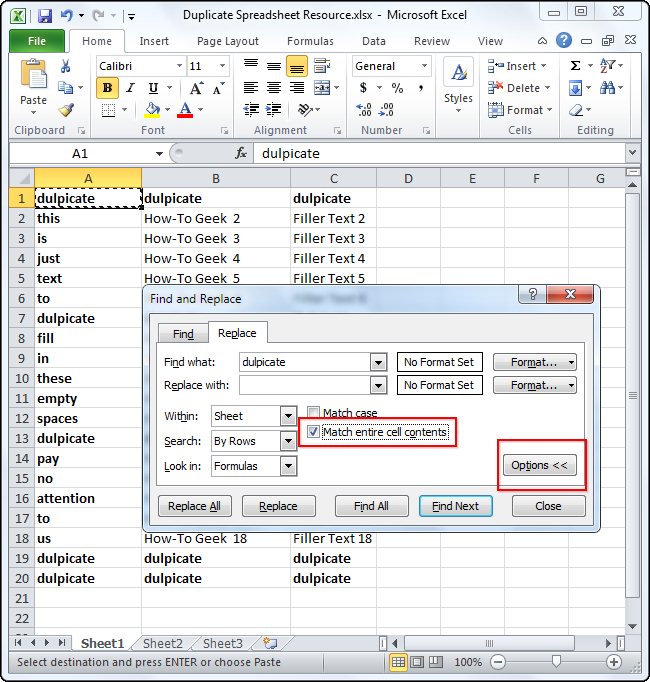Click the Copy icon in Clipboard group
Screen dimensions: 650x682
click(x=66, y=87)
